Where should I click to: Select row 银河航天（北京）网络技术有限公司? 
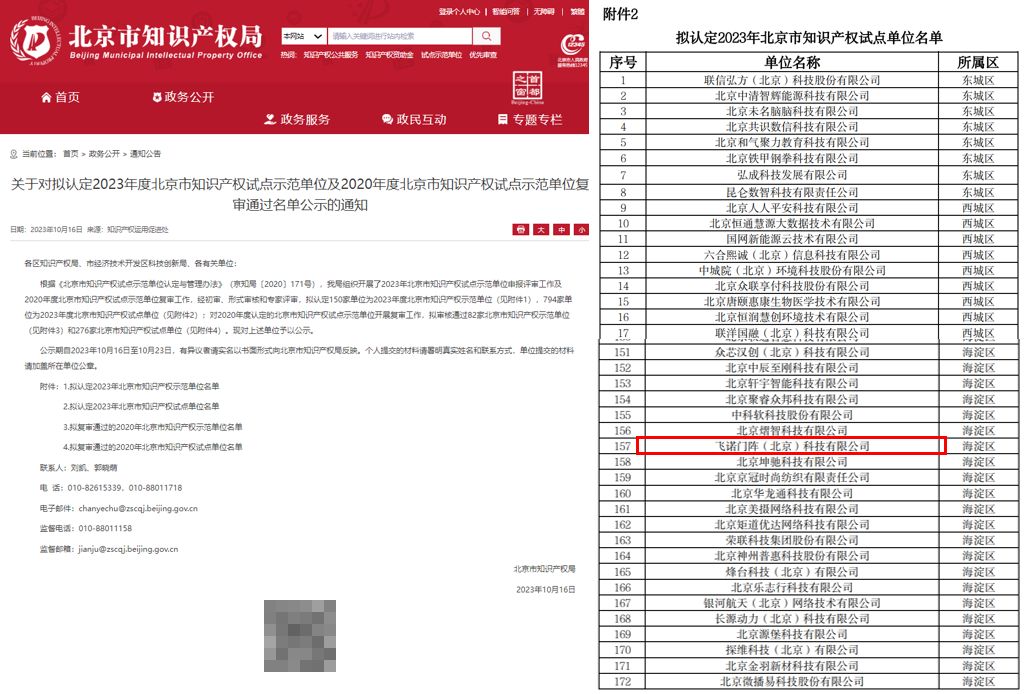click(x=809, y=603)
